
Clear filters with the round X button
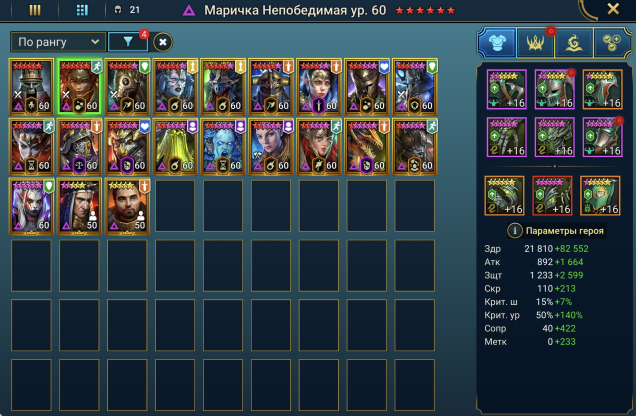tap(163, 42)
